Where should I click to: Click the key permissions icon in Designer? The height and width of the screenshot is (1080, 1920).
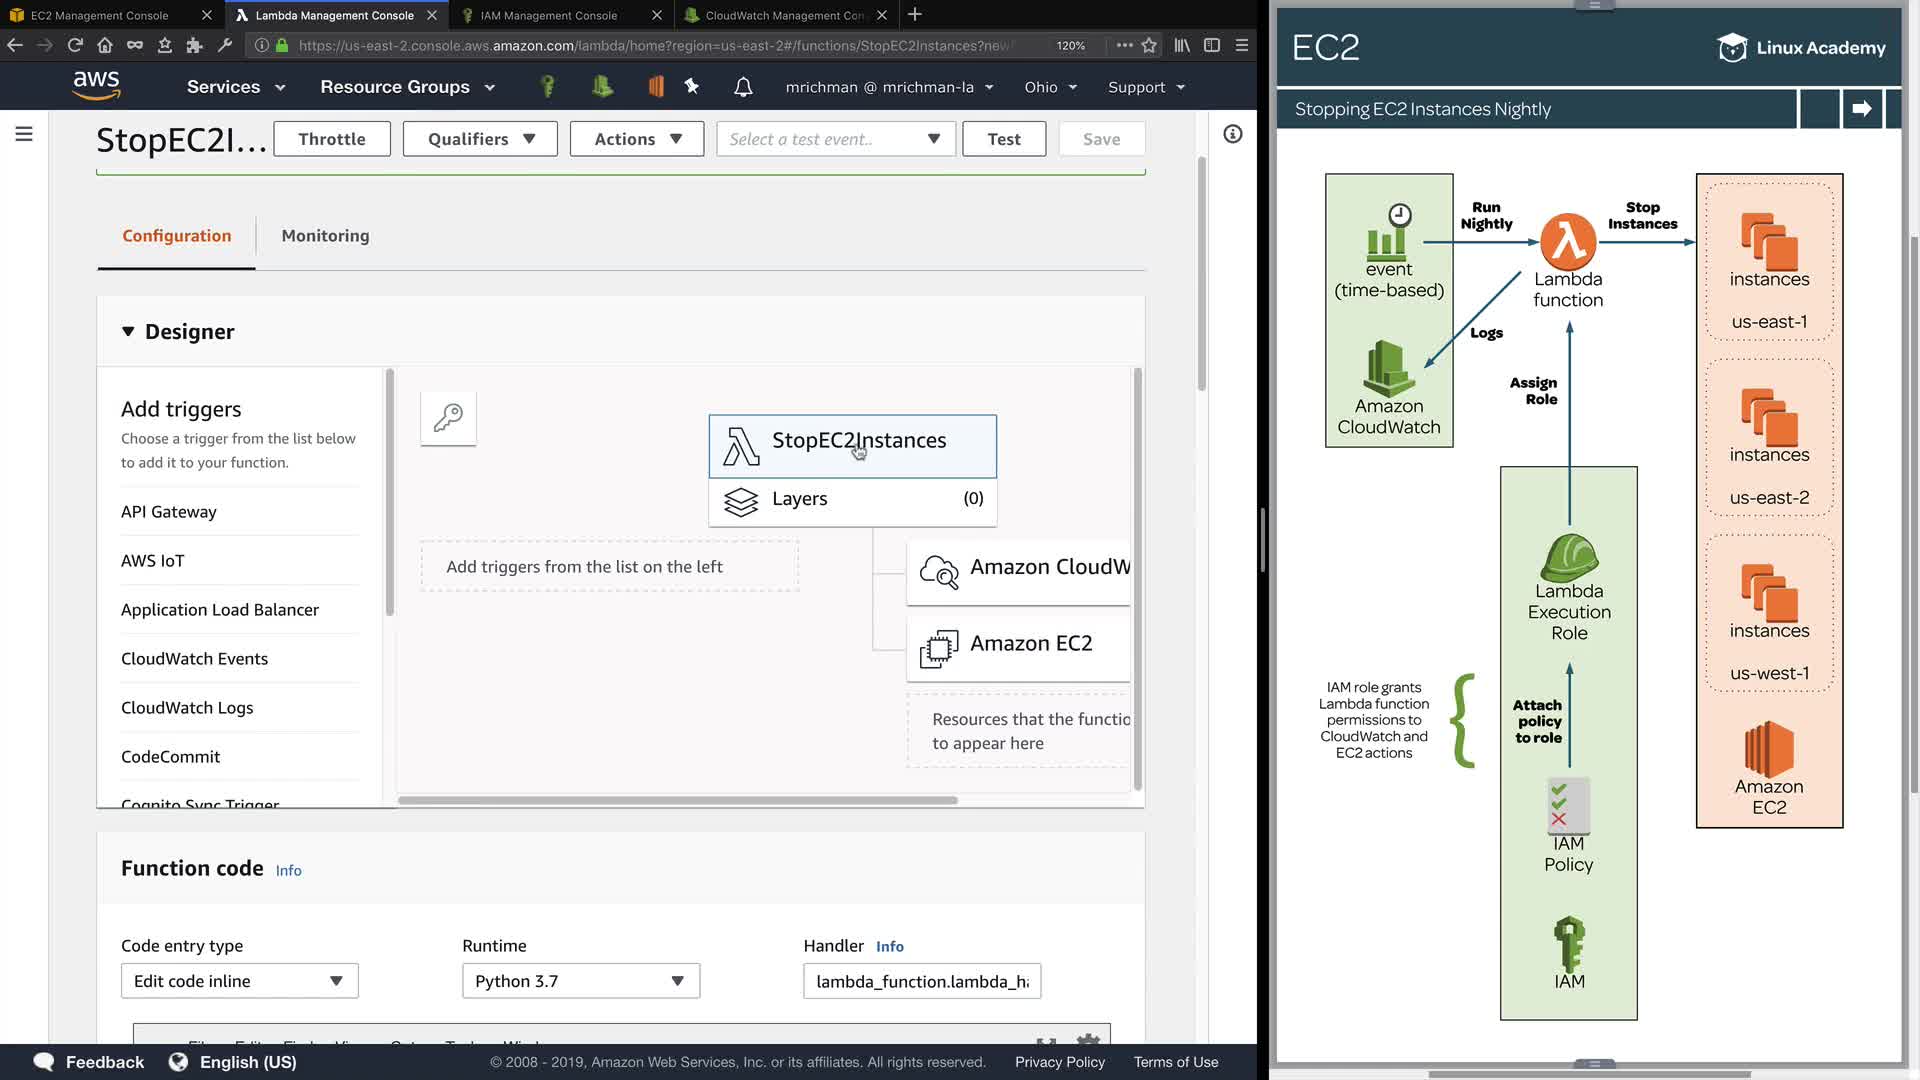point(448,418)
